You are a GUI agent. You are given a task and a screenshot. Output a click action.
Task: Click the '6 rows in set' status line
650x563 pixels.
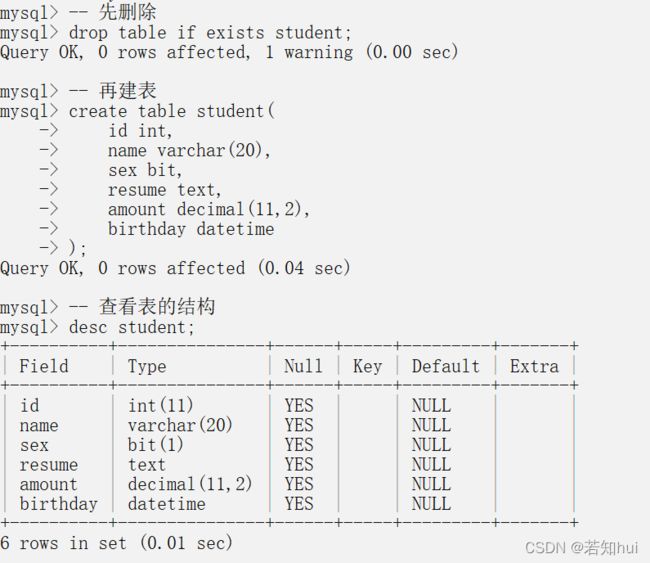(x=116, y=543)
